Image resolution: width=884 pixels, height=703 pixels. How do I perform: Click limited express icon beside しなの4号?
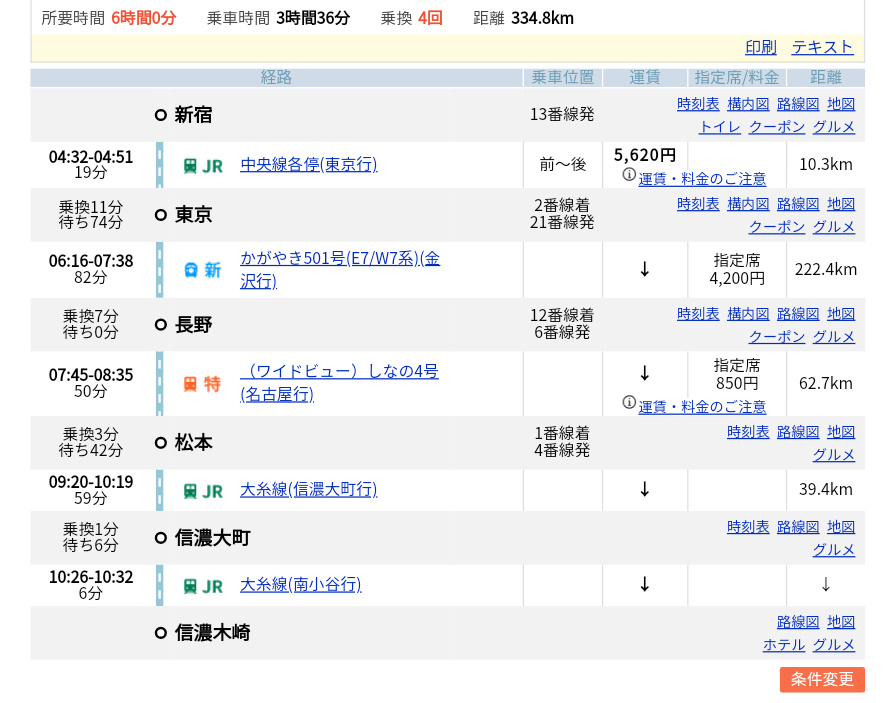(202, 384)
